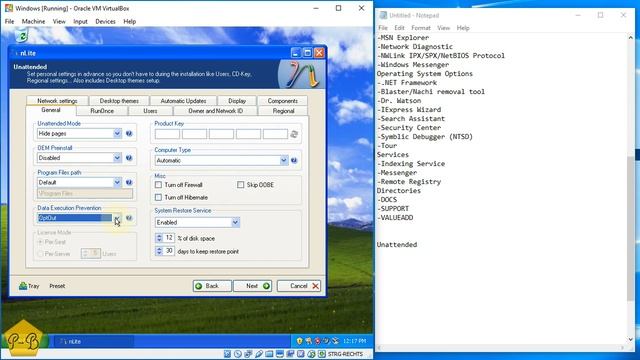This screenshot has width=640, height=360.
Task: Click the VirtualBox shared folders indicator
Action: [269, 354]
